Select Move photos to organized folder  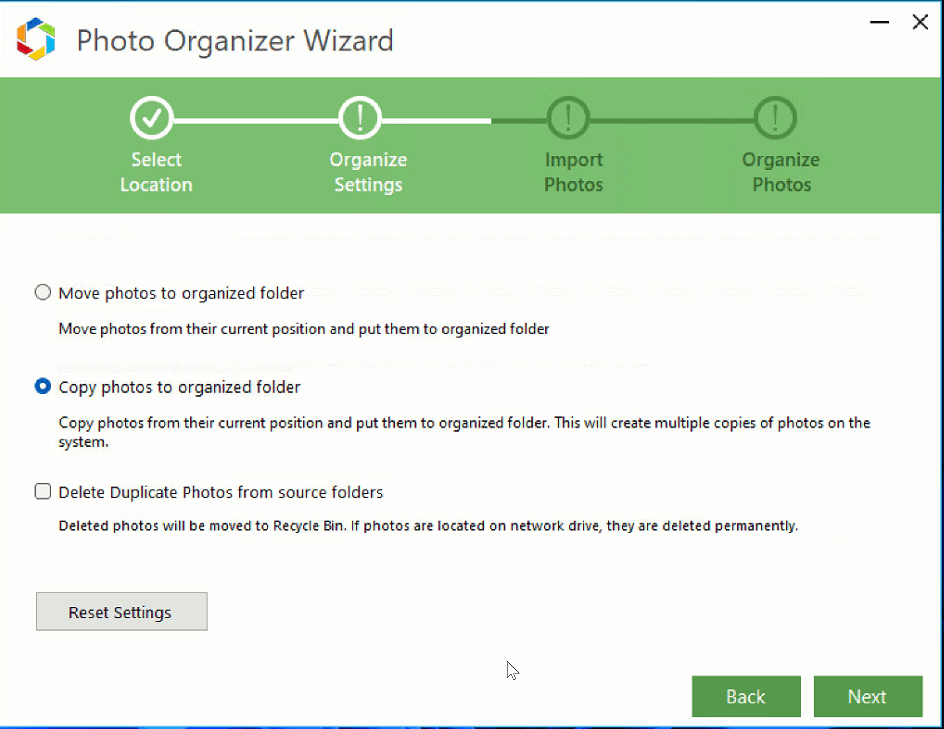pos(42,292)
